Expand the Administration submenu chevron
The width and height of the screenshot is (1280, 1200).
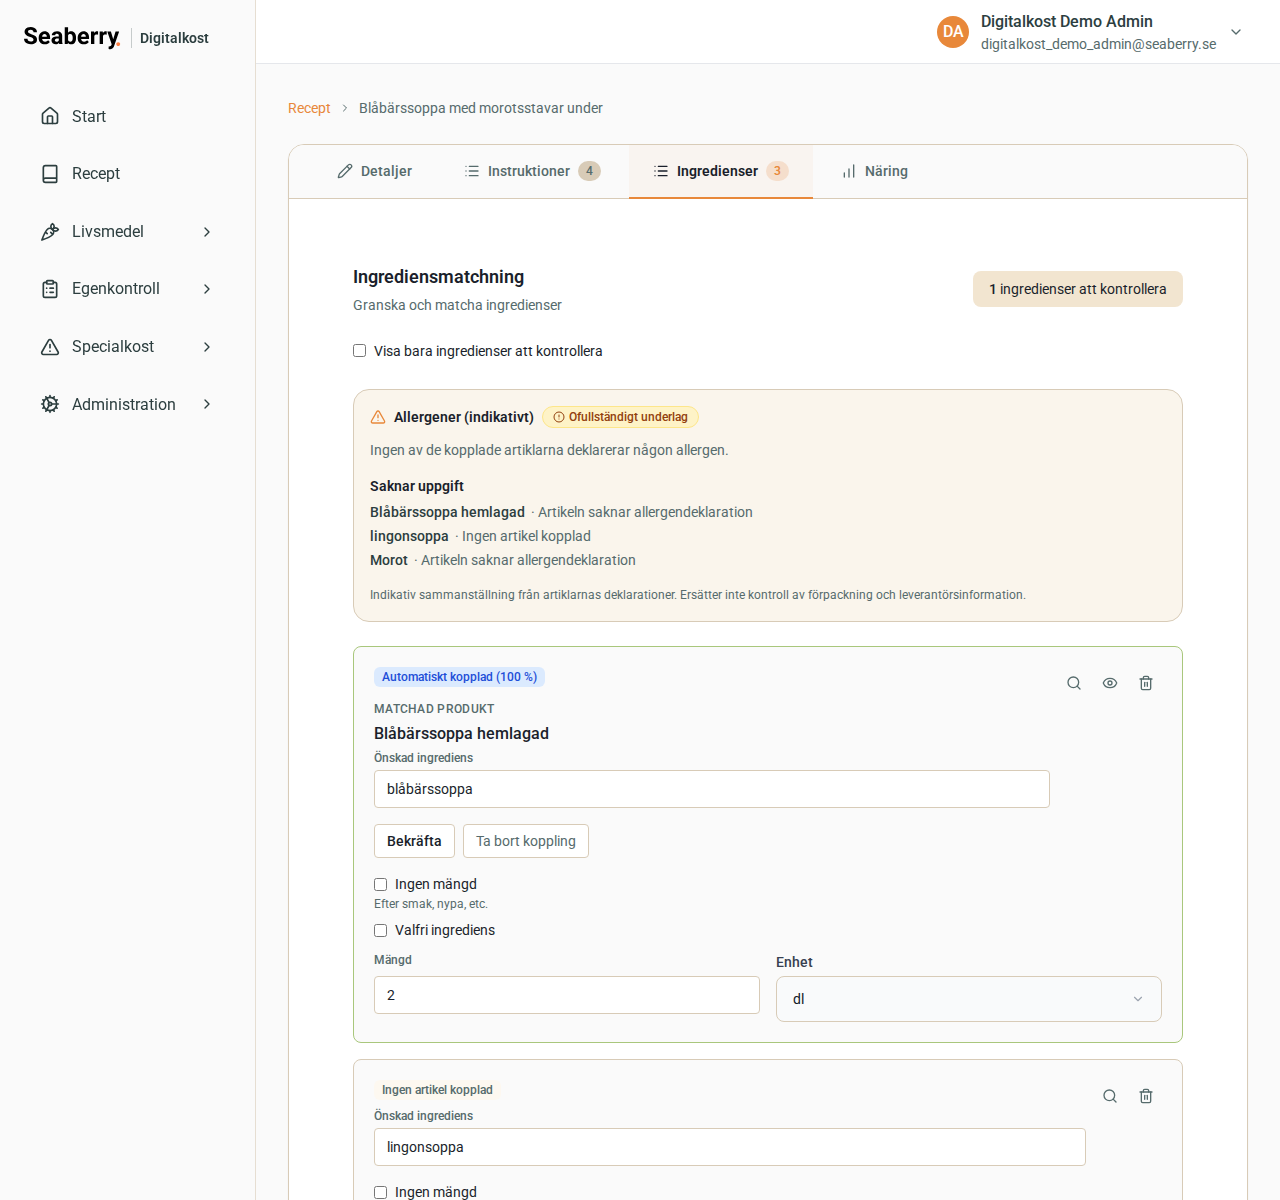click(207, 404)
